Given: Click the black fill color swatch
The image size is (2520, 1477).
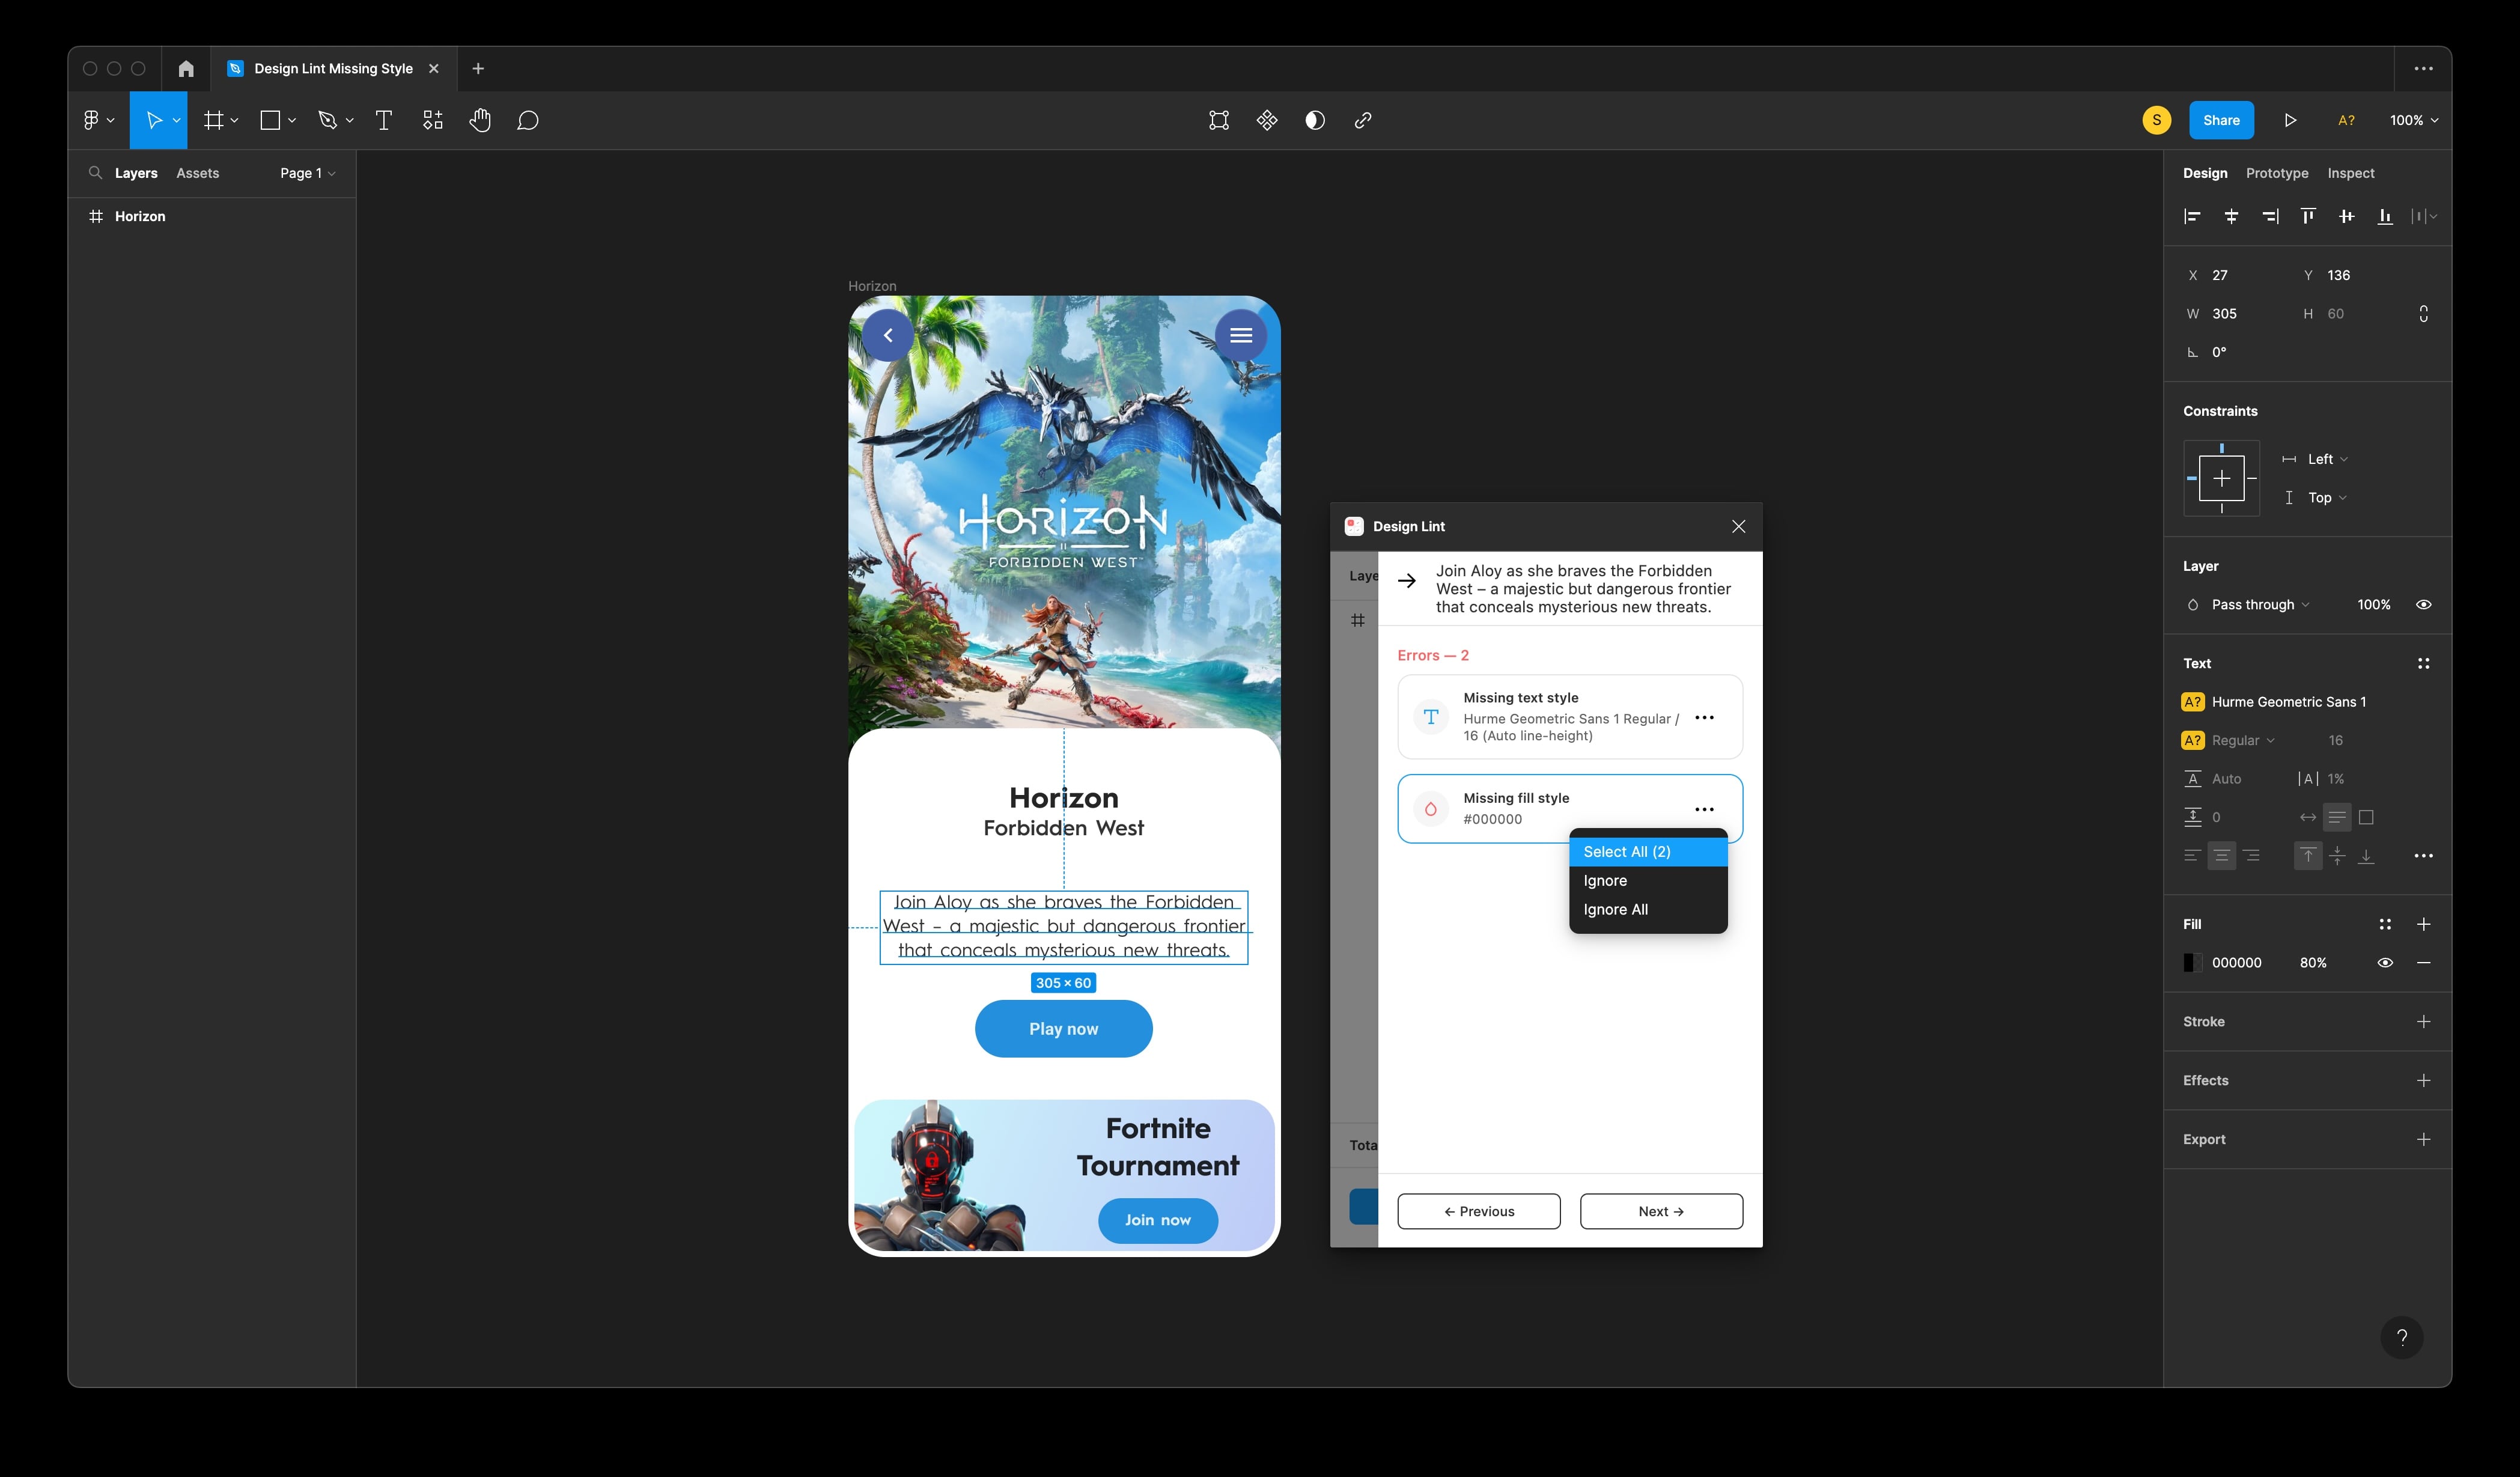Looking at the screenshot, I should coord(2191,963).
